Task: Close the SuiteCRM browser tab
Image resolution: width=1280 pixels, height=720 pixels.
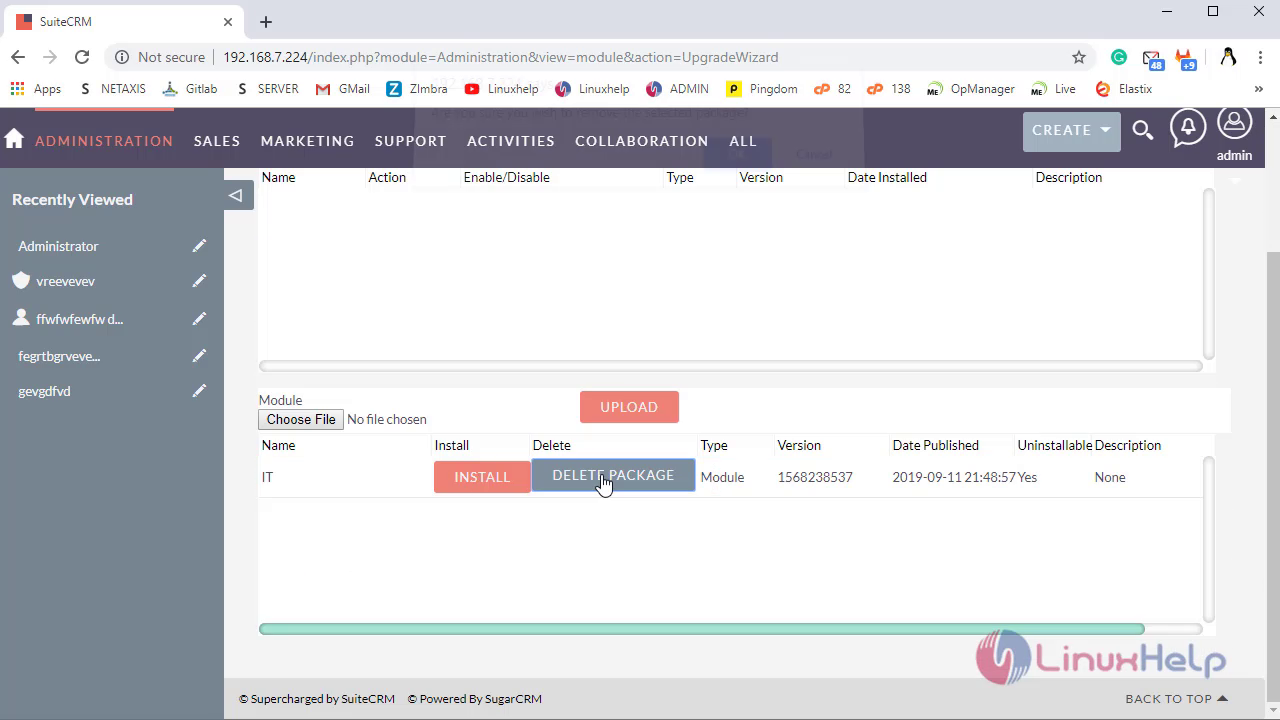Action: pos(228,21)
